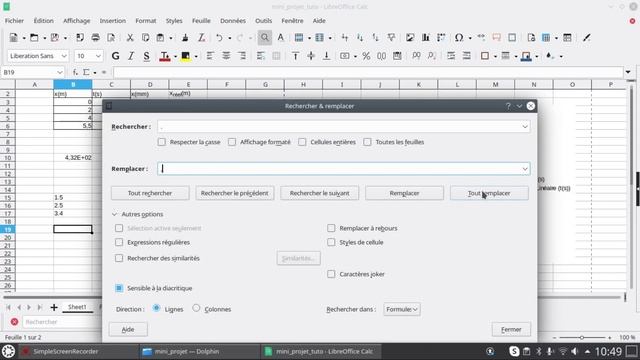Click the Find & Replace magnifier icon

click(x=265, y=38)
